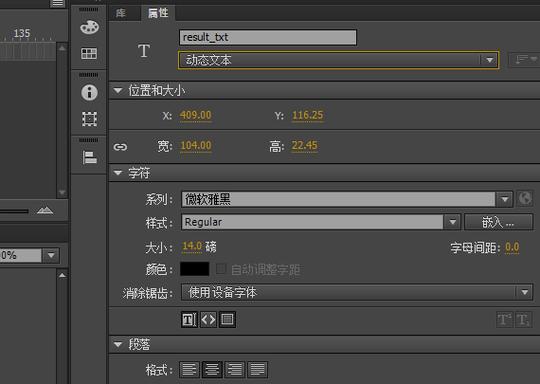Toggle render text as HTML button

[208, 320]
